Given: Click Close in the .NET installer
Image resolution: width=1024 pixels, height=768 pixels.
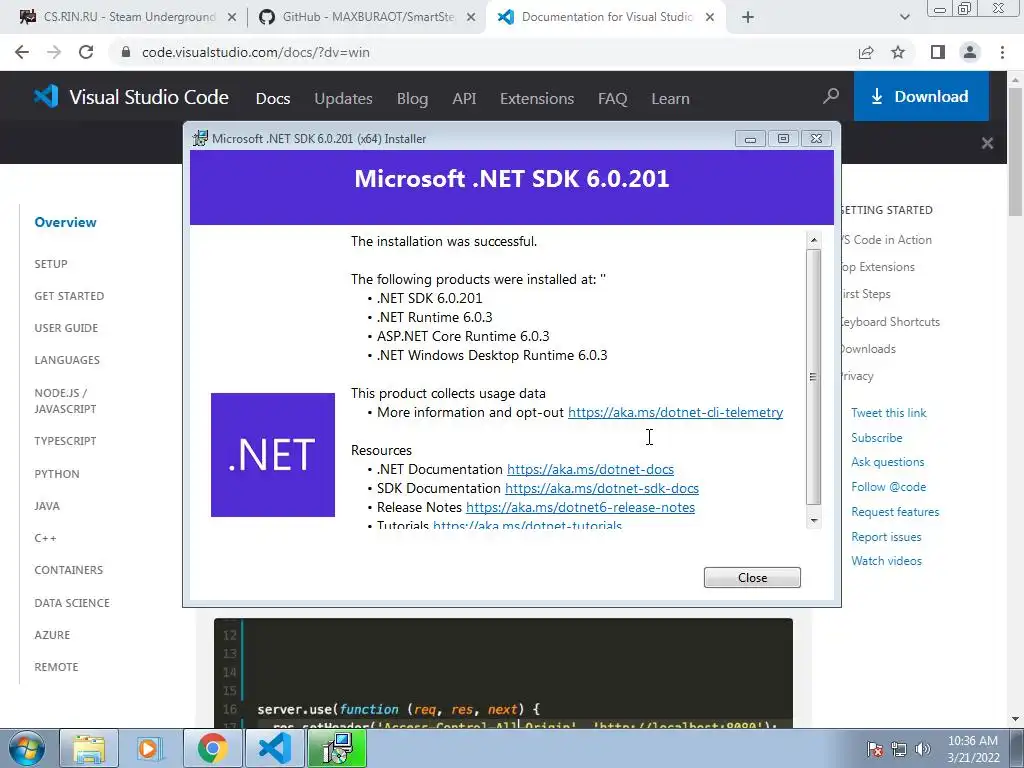Looking at the screenshot, I should tap(752, 577).
